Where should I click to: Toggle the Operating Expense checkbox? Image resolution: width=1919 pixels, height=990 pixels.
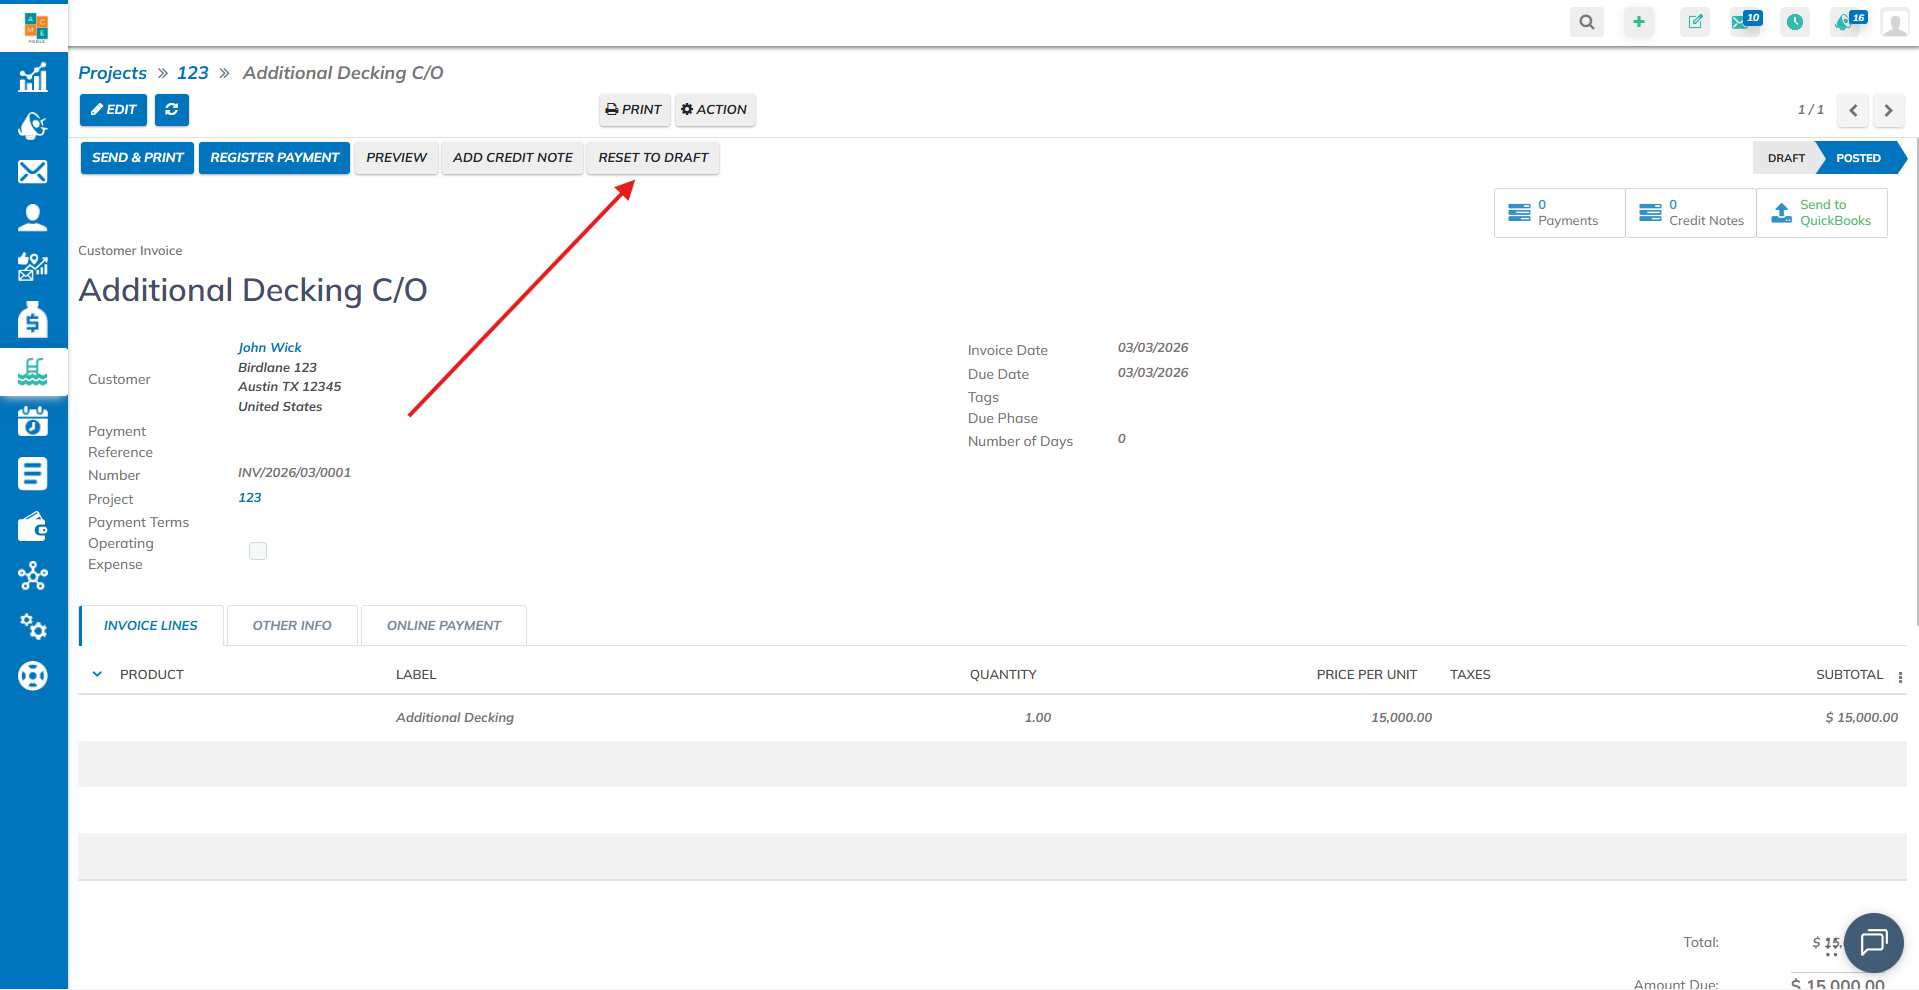pos(258,551)
